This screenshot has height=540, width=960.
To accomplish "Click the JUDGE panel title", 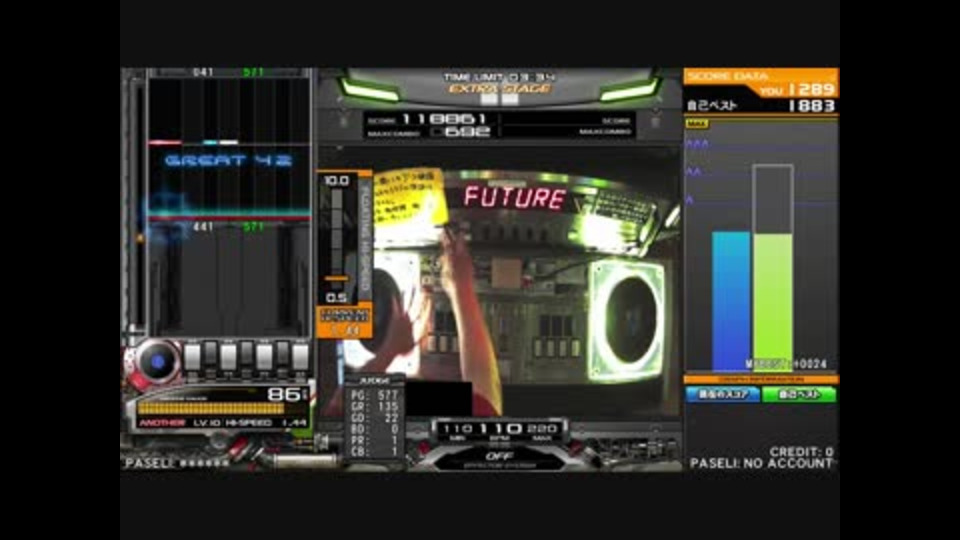I will click(374, 381).
